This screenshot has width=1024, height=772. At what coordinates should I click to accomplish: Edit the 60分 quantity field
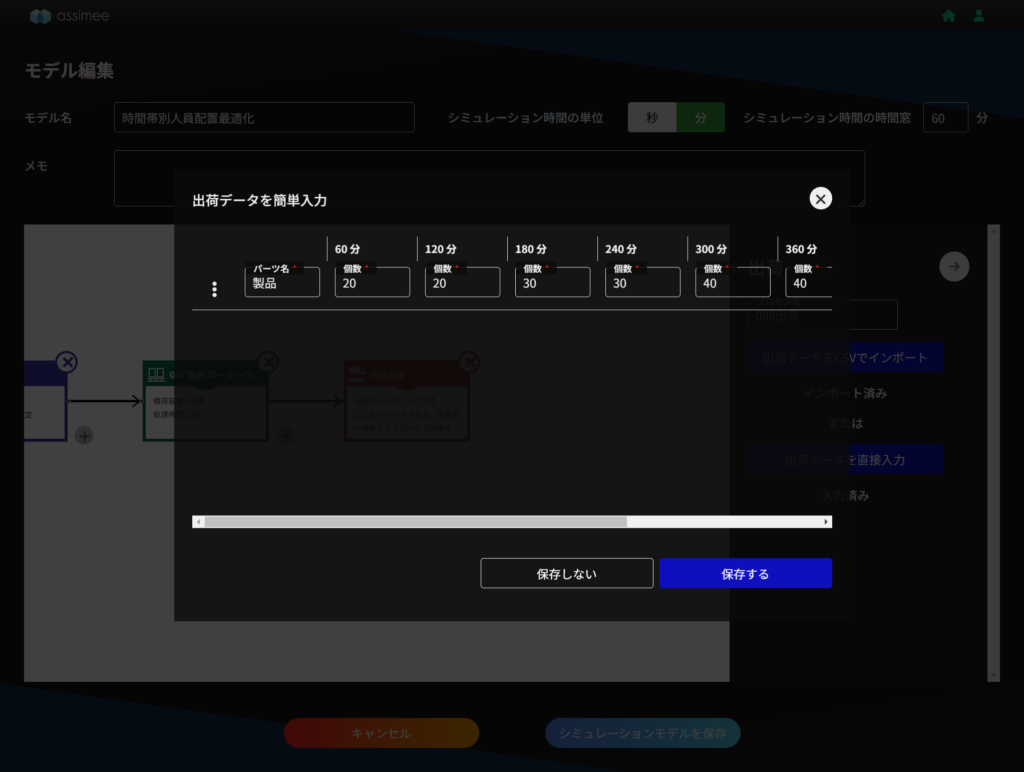click(372, 282)
